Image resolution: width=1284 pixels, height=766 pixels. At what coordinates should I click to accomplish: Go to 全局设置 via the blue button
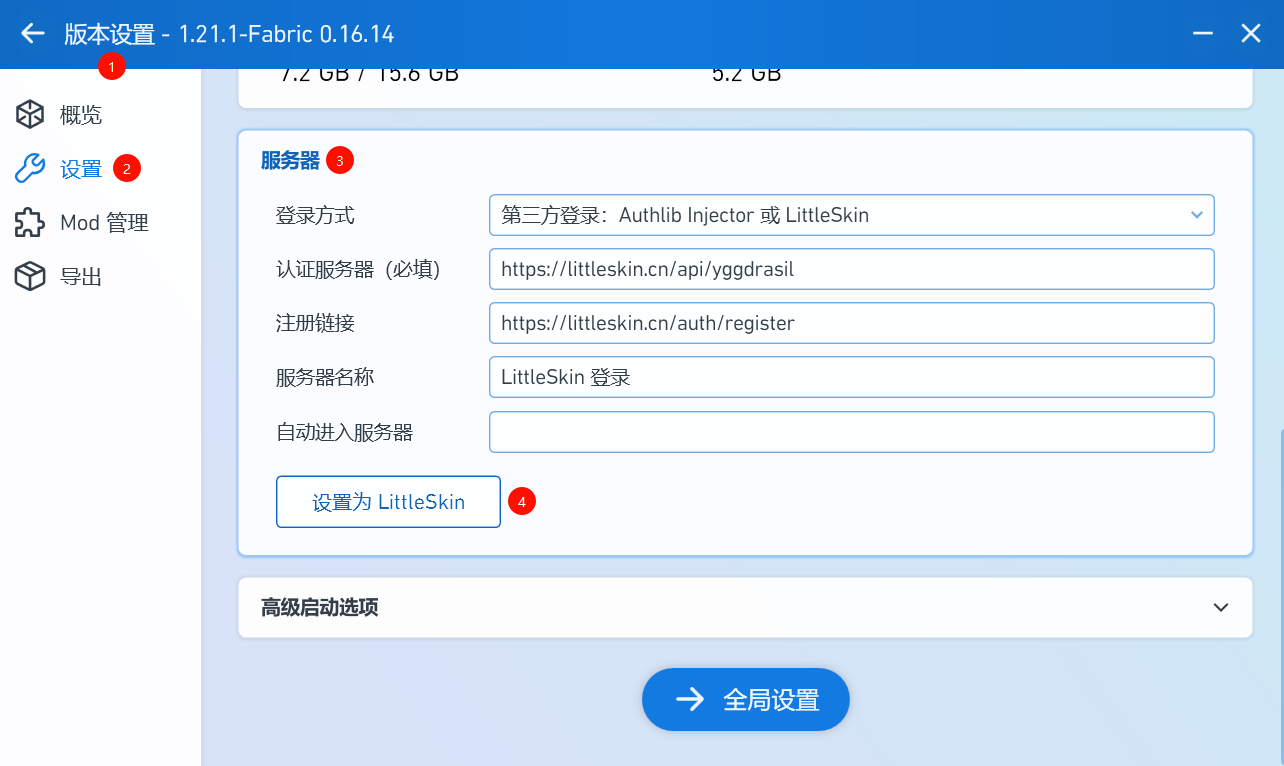click(x=746, y=700)
